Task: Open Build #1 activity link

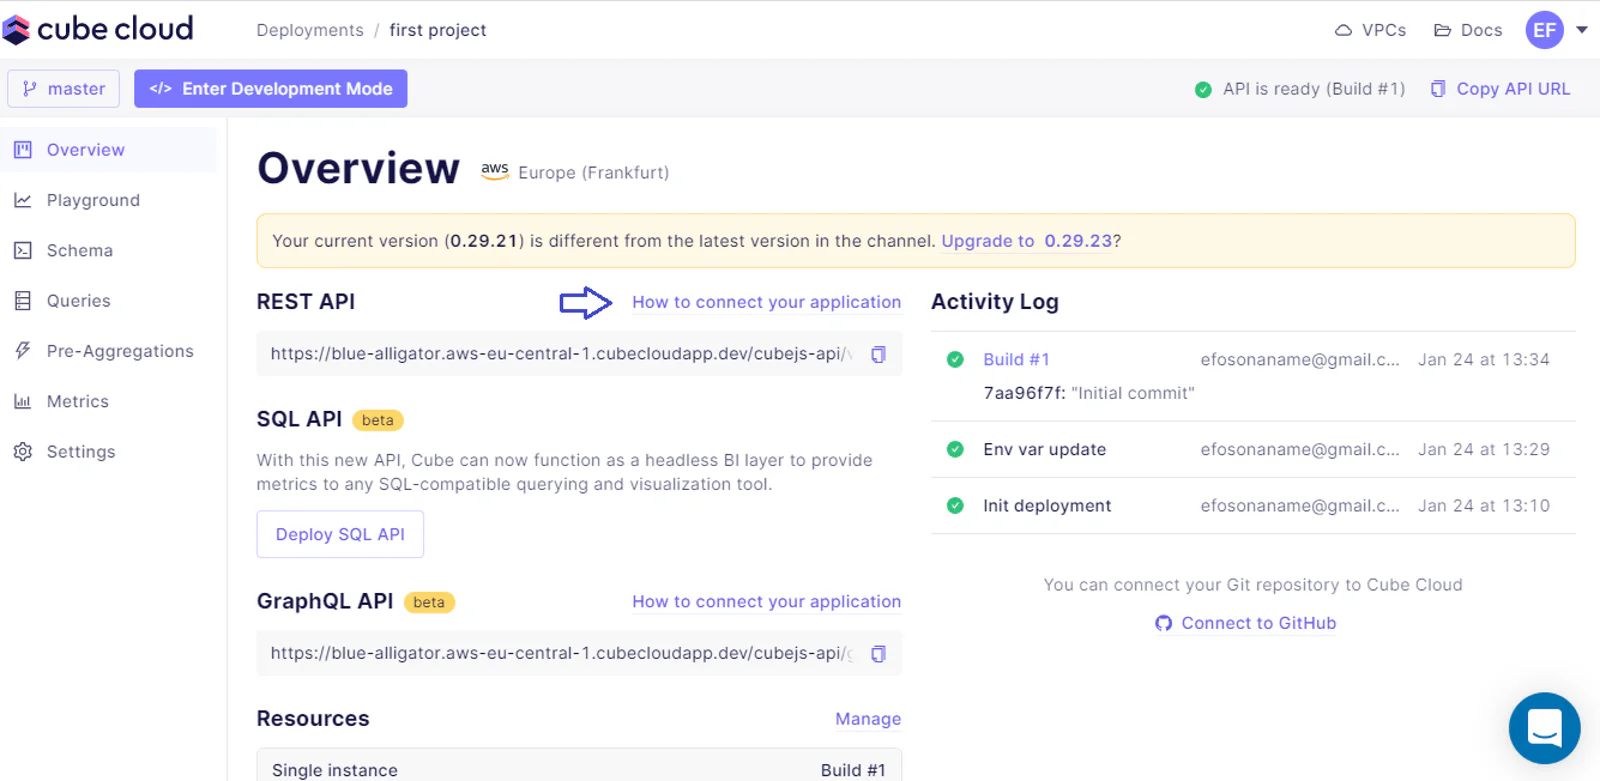Action: pyautogui.click(x=1016, y=360)
